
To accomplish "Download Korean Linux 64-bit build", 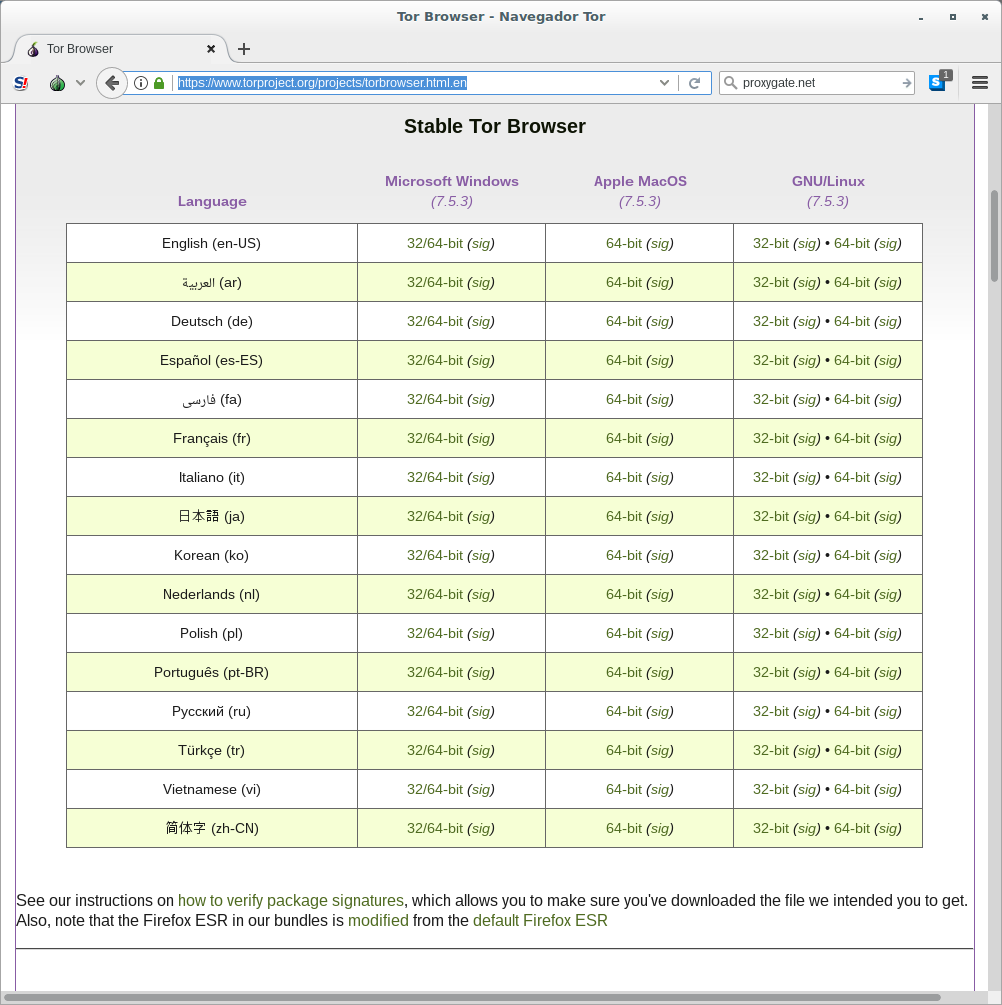I will click(852, 556).
